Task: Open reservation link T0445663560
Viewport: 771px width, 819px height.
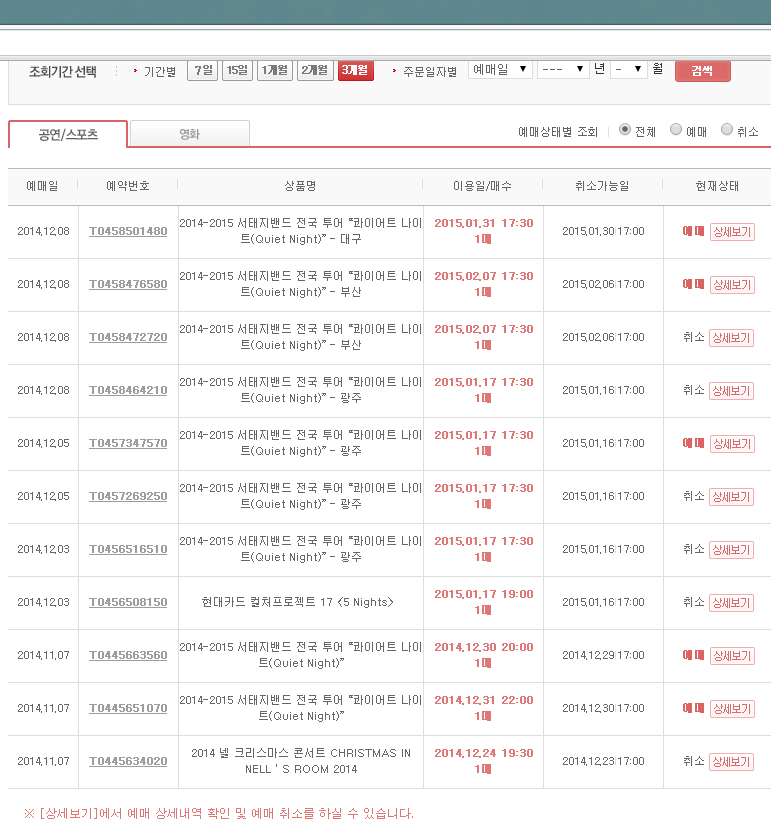Action: 128,656
